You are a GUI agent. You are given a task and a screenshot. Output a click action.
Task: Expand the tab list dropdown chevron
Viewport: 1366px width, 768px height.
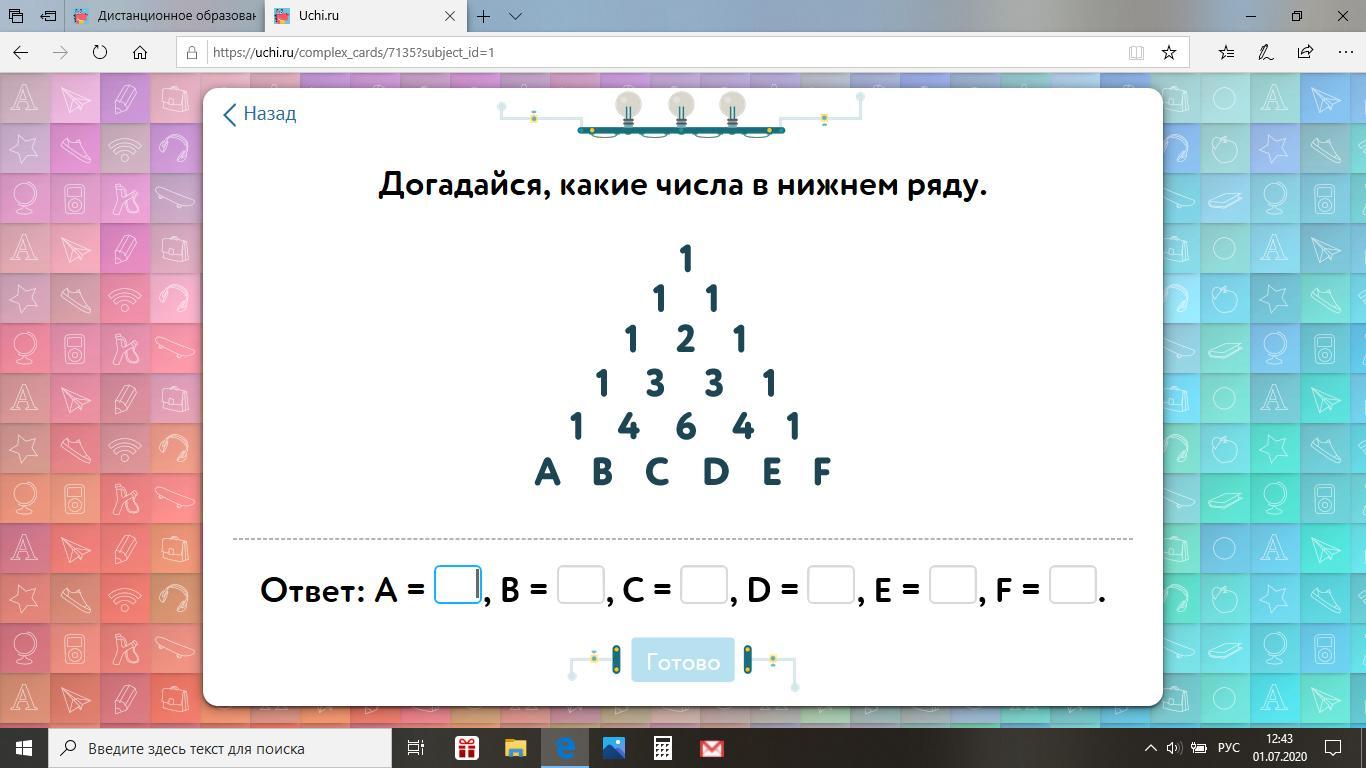515,16
